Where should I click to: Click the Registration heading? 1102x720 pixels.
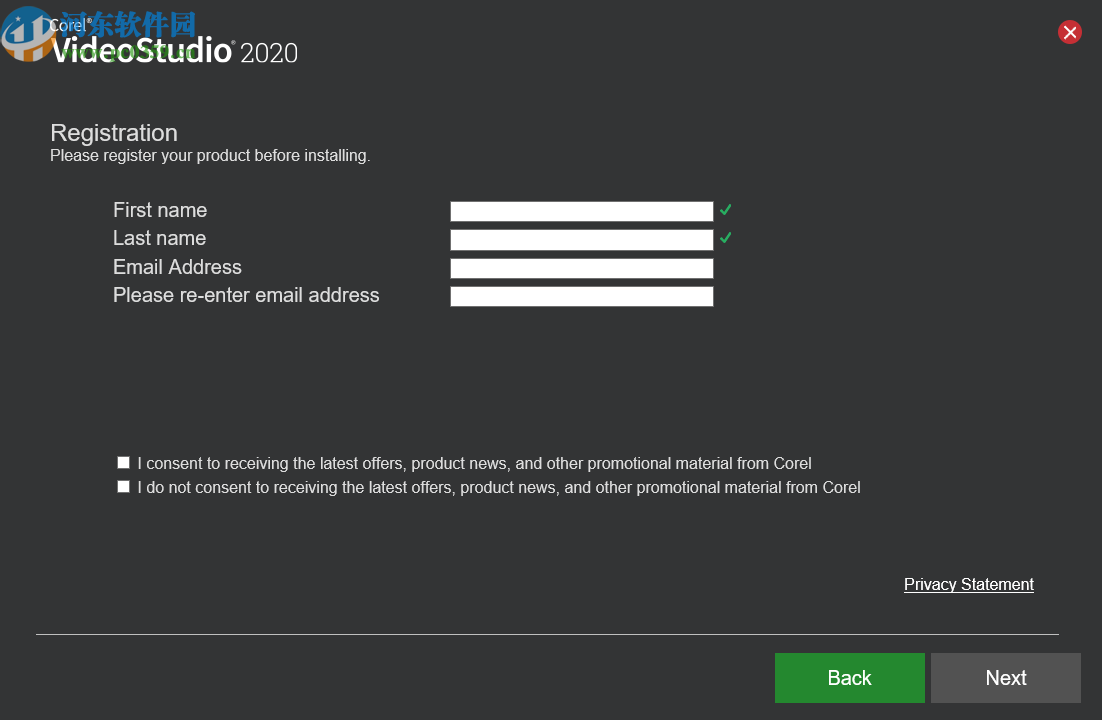[x=114, y=133]
